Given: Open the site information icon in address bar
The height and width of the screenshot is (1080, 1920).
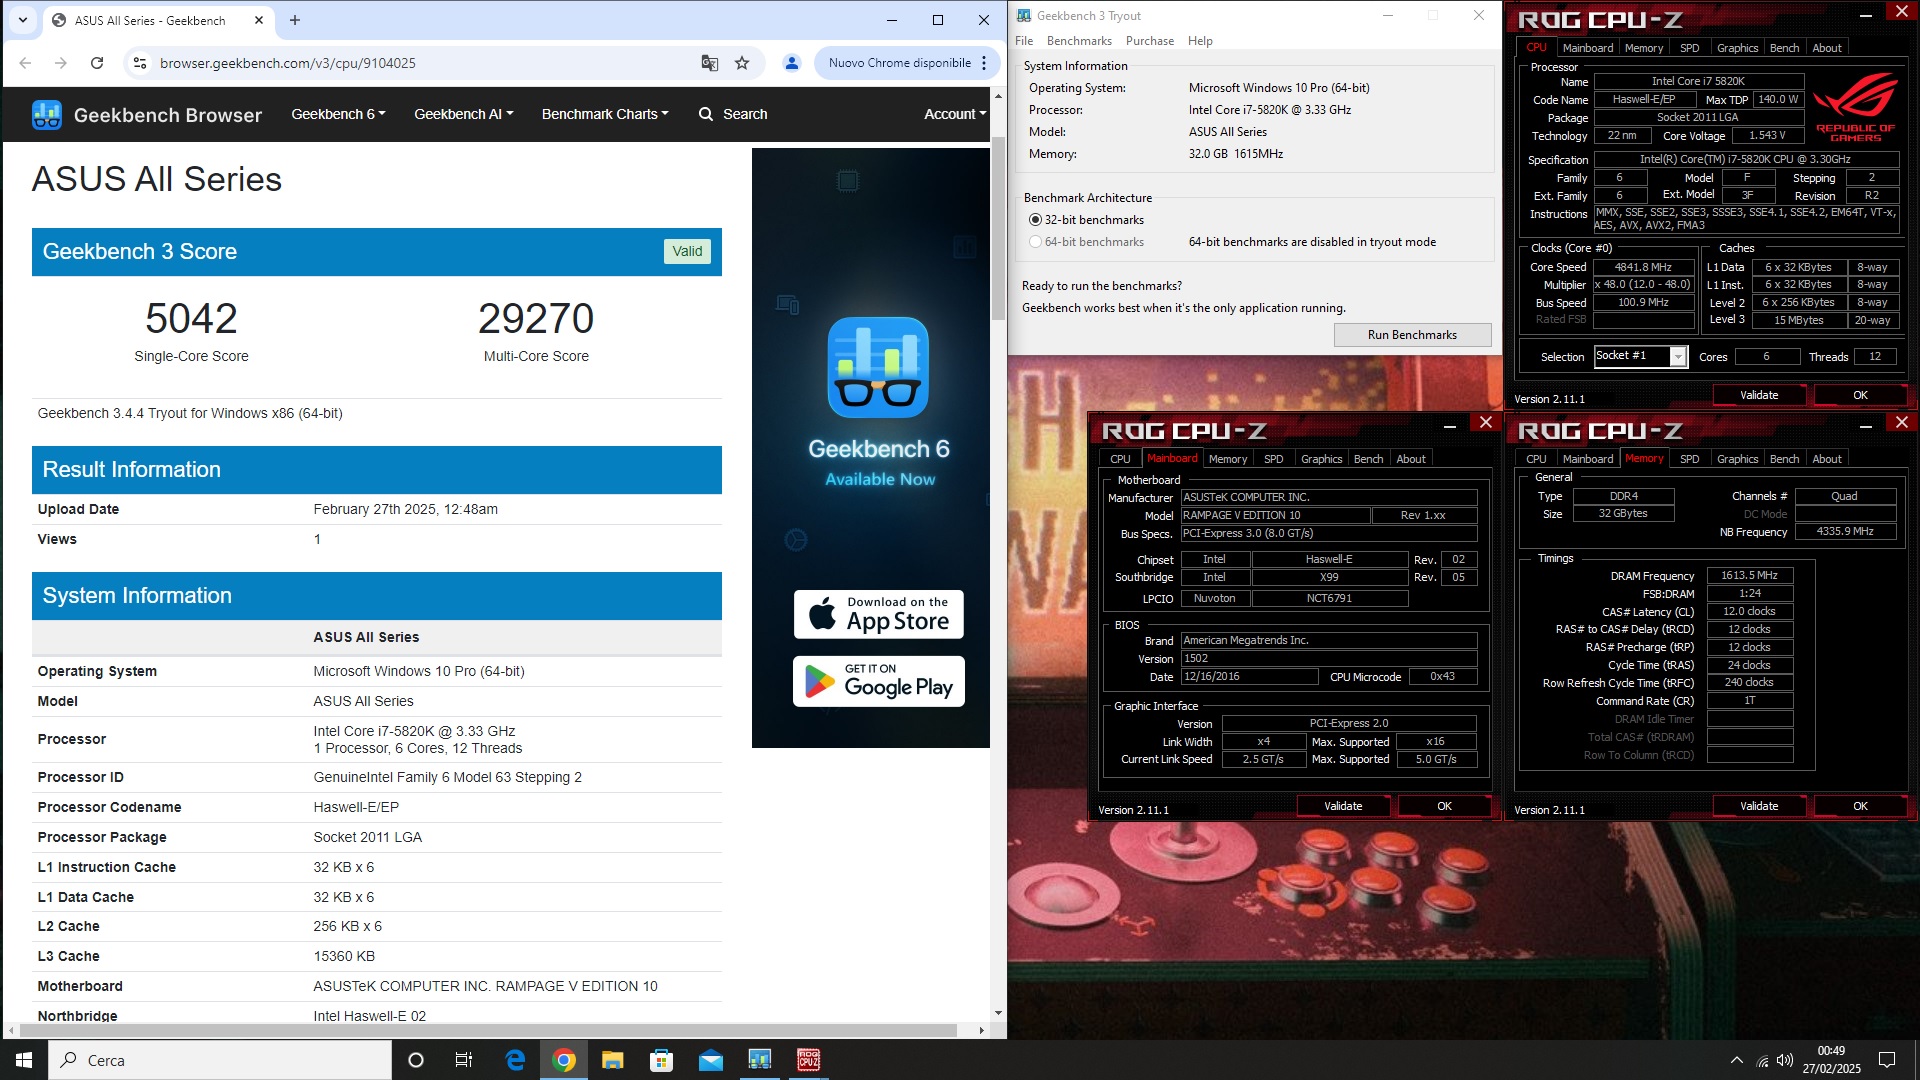Looking at the screenshot, I should pos(139,63).
